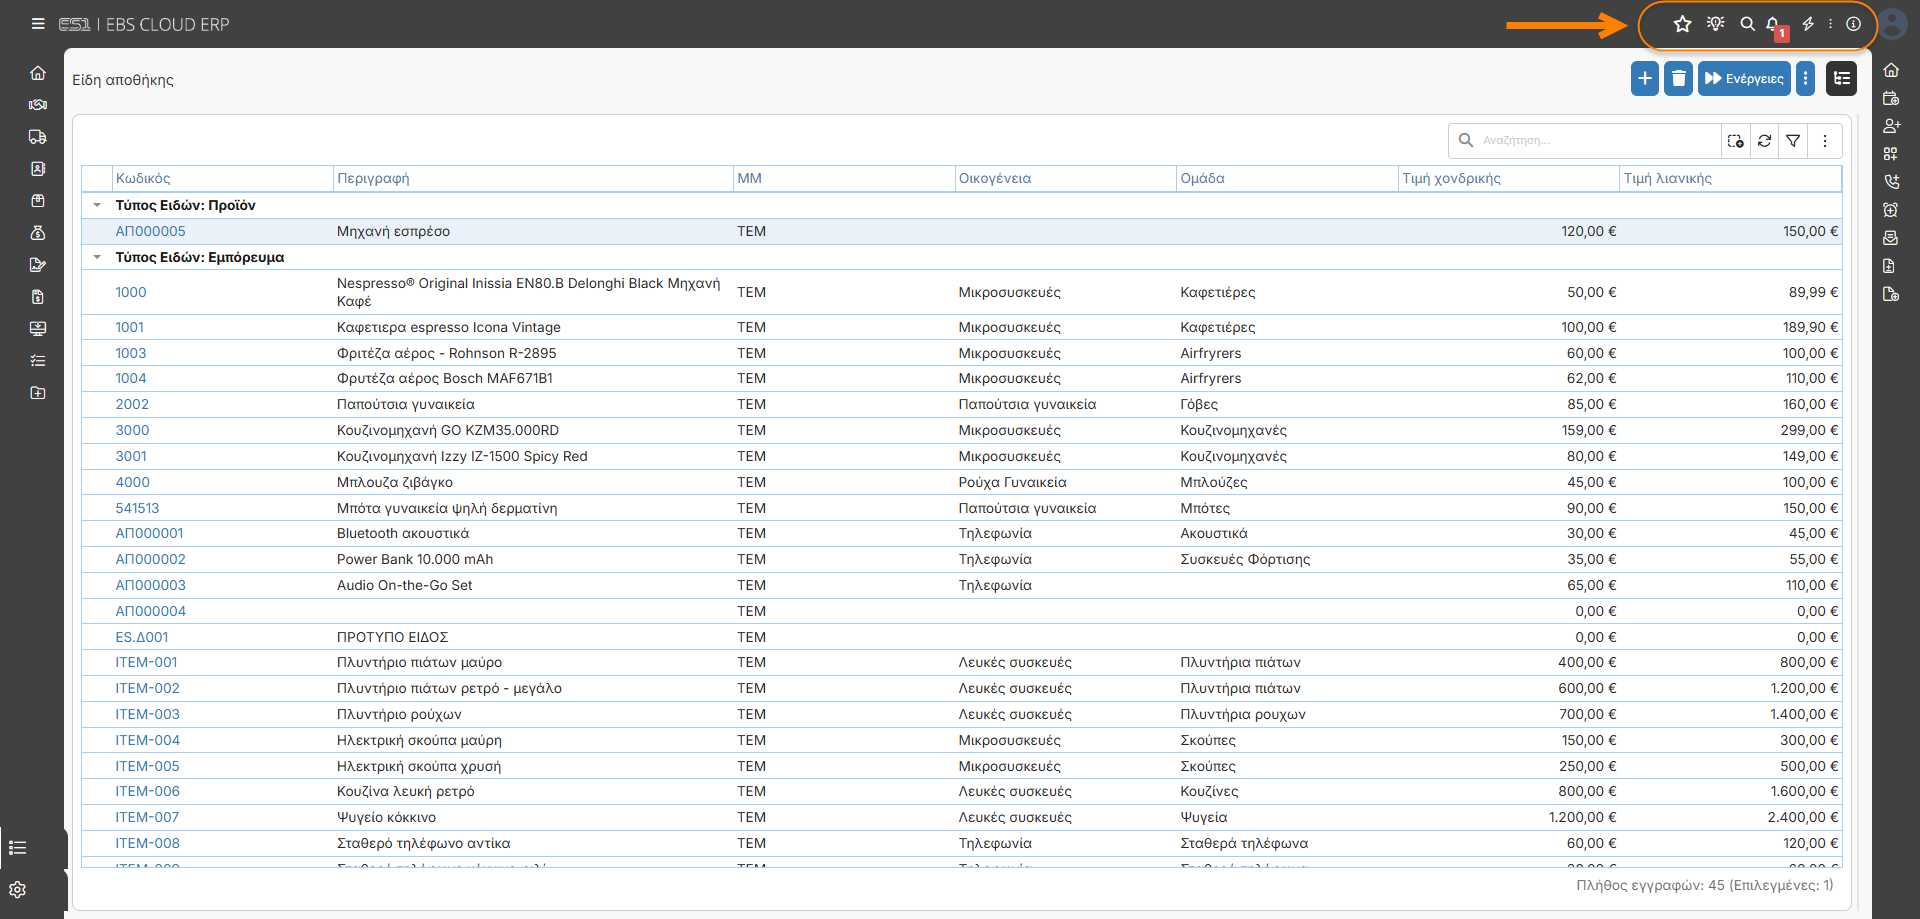Open the checklist tasks icon in left sidebar
1920x919 pixels.
click(38, 361)
